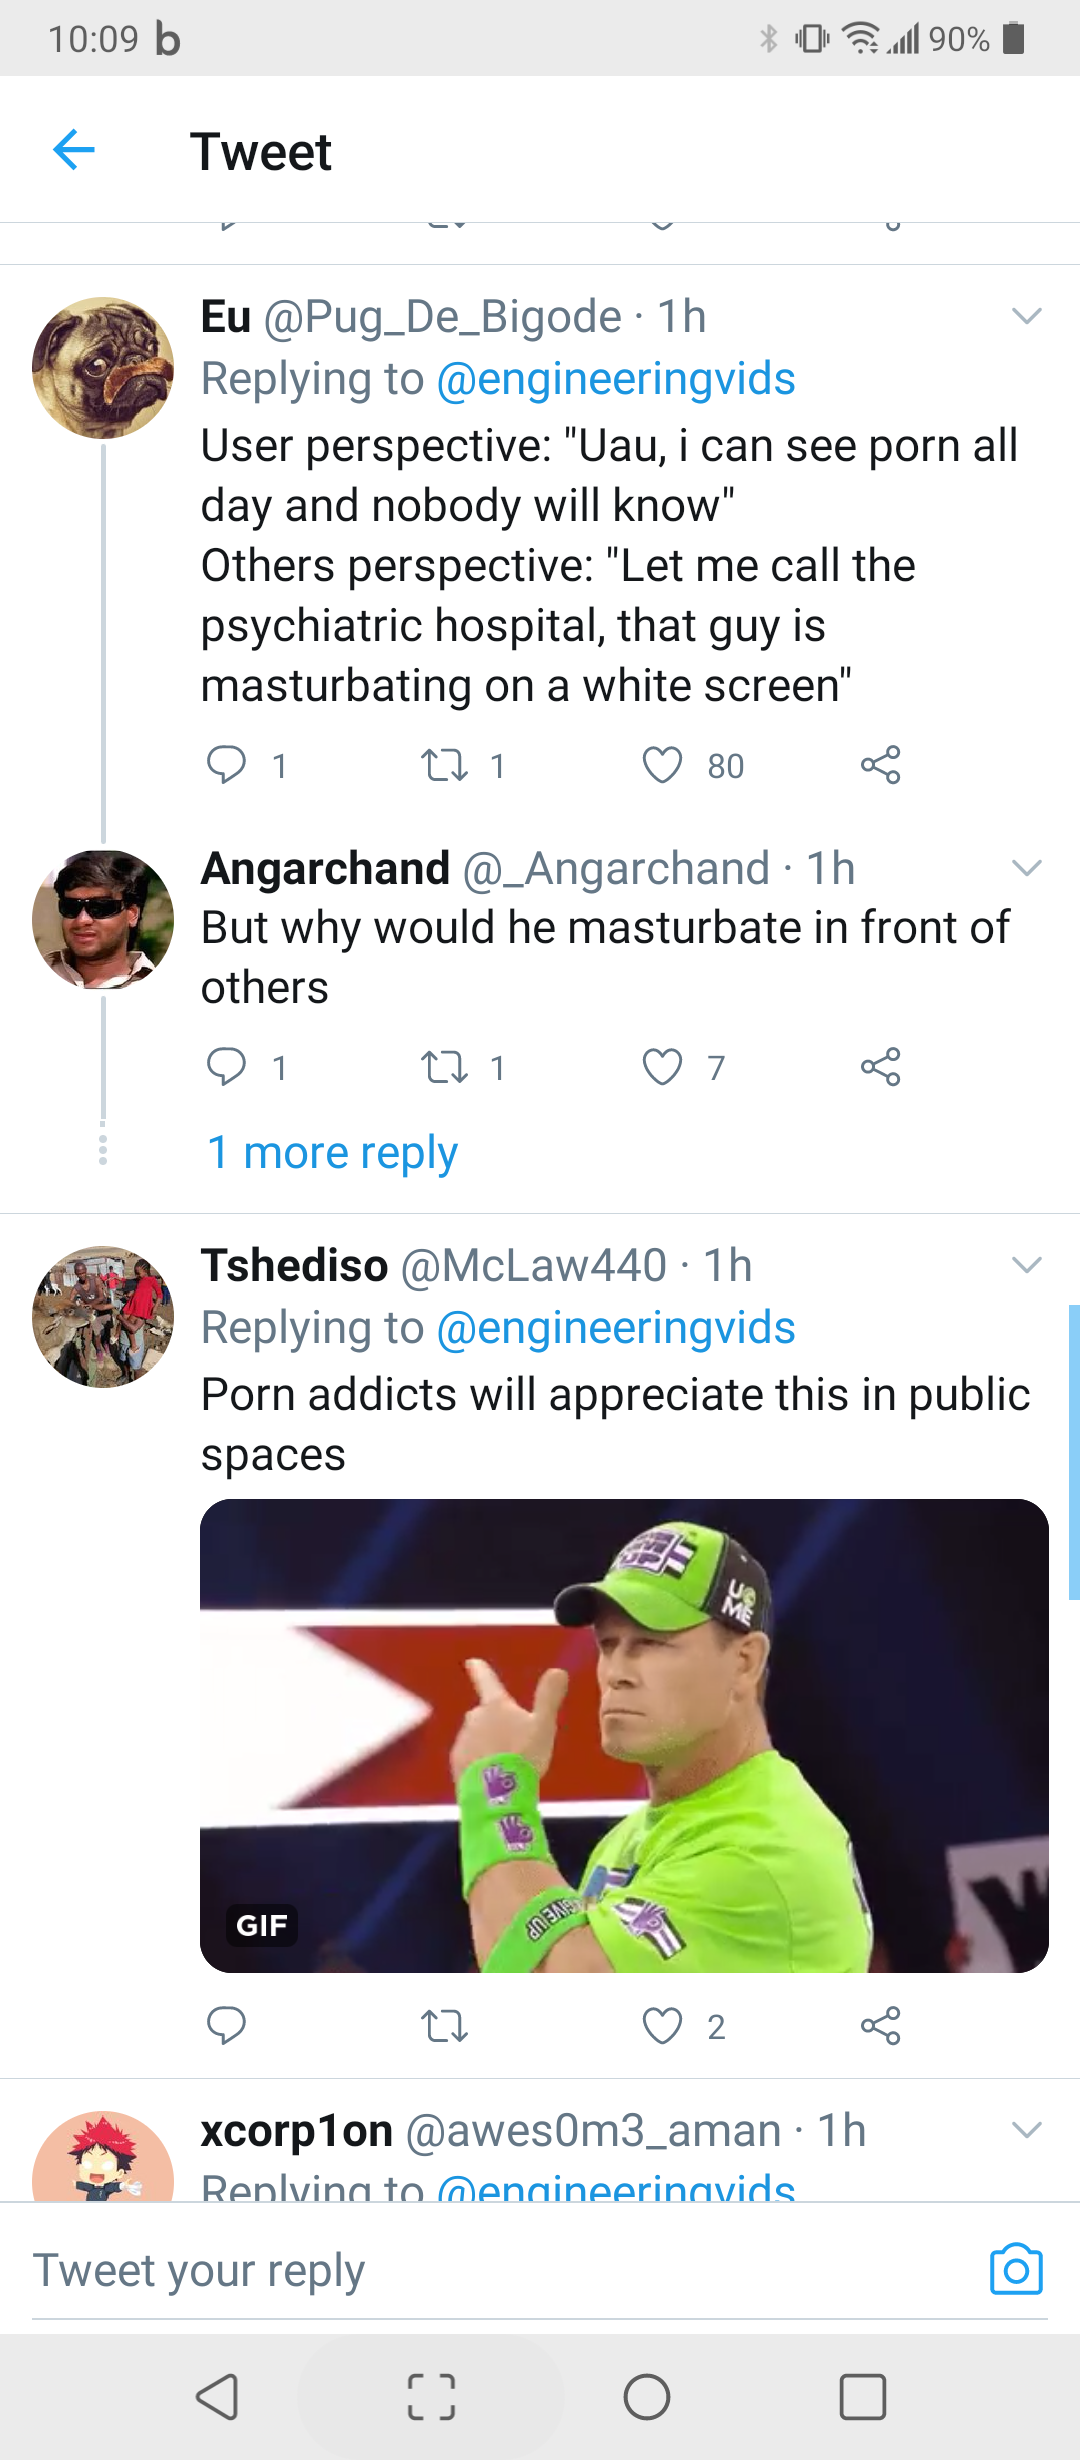Retweet Angarchand's reply
The image size is (1080, 2460).
click(x=444, y=1067)
